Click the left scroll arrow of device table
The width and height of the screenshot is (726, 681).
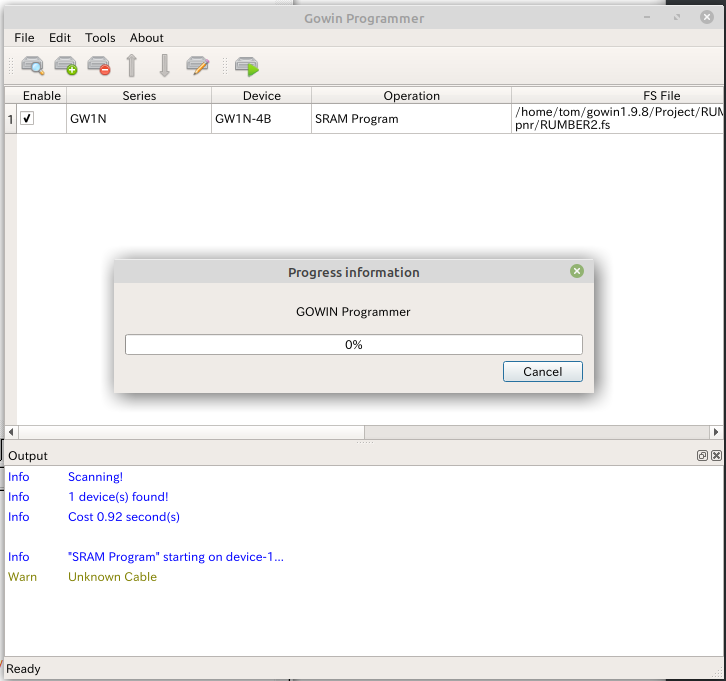coord(11,432)
